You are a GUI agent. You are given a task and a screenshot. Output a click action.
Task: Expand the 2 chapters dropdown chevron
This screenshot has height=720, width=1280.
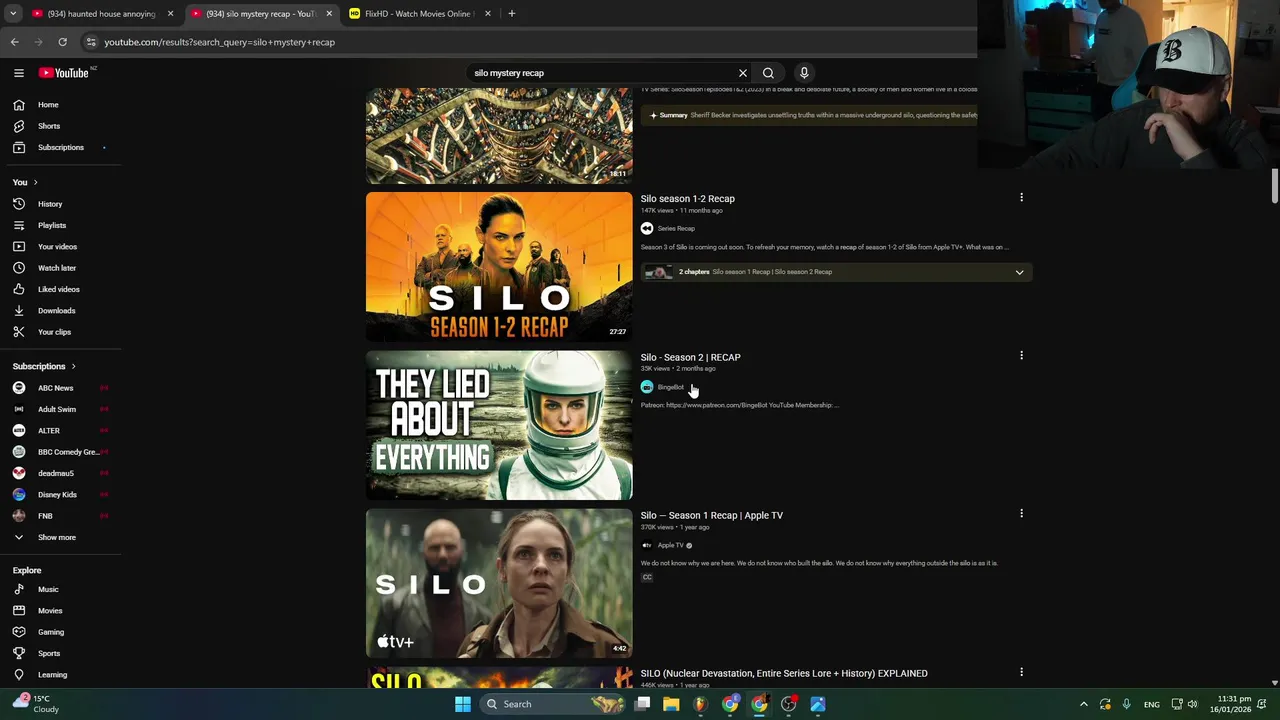point(1019,272)
